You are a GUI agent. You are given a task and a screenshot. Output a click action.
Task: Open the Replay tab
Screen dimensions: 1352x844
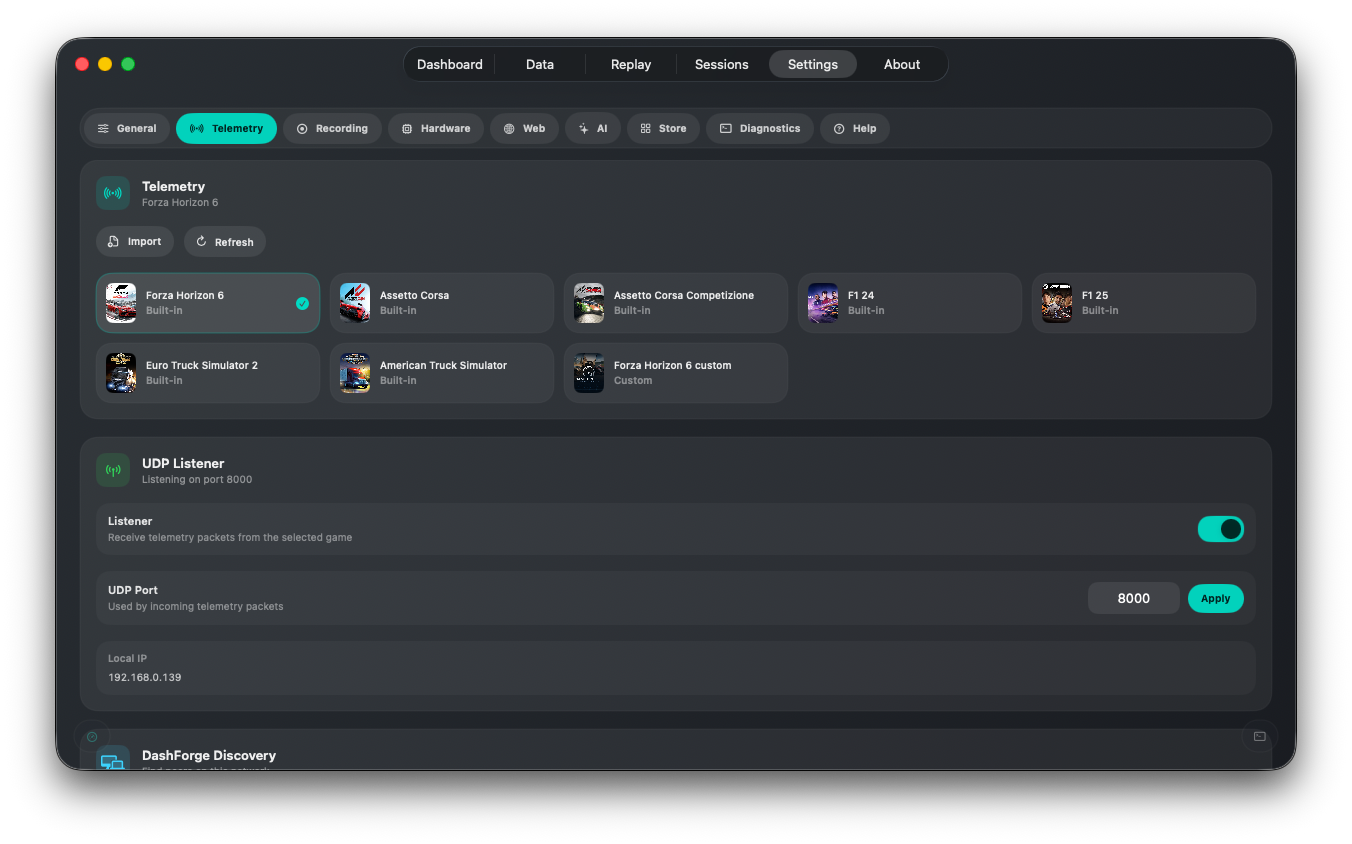click(x=631, y=64)
